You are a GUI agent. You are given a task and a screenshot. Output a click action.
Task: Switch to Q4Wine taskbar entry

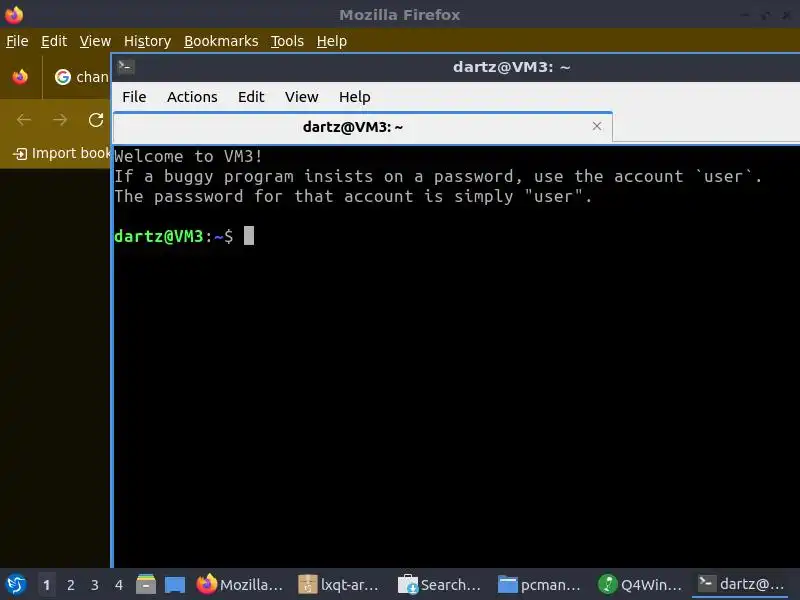[x=640, y=585]
